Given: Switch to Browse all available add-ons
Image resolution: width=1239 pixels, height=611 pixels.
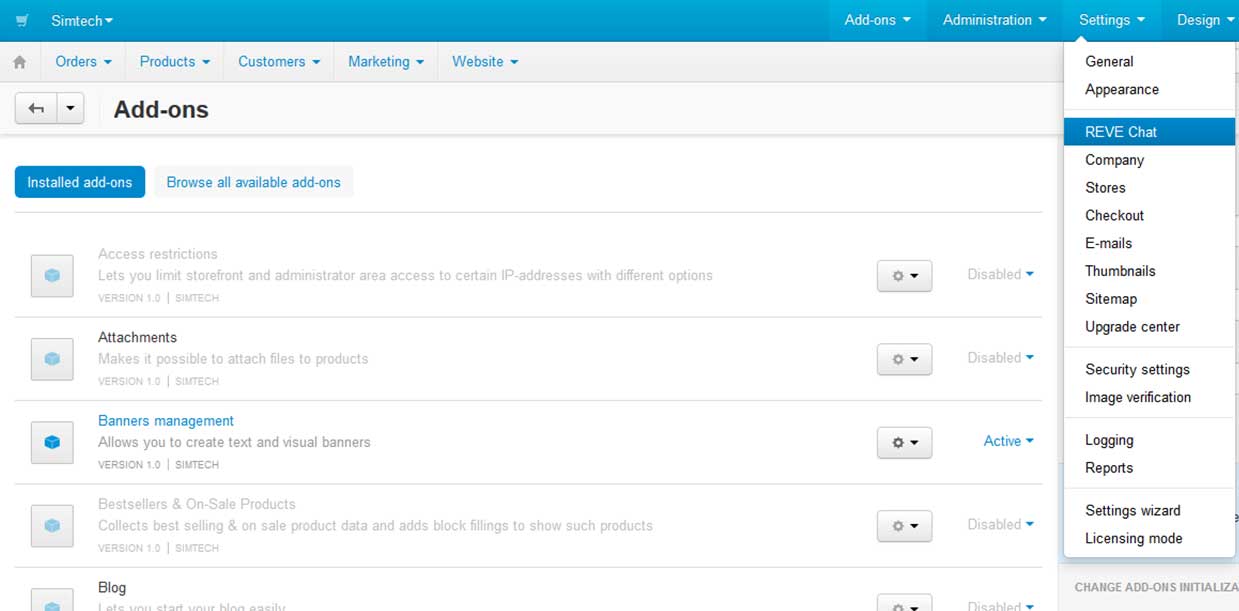Looking at the screenshot, I should [x=253, y=182].
